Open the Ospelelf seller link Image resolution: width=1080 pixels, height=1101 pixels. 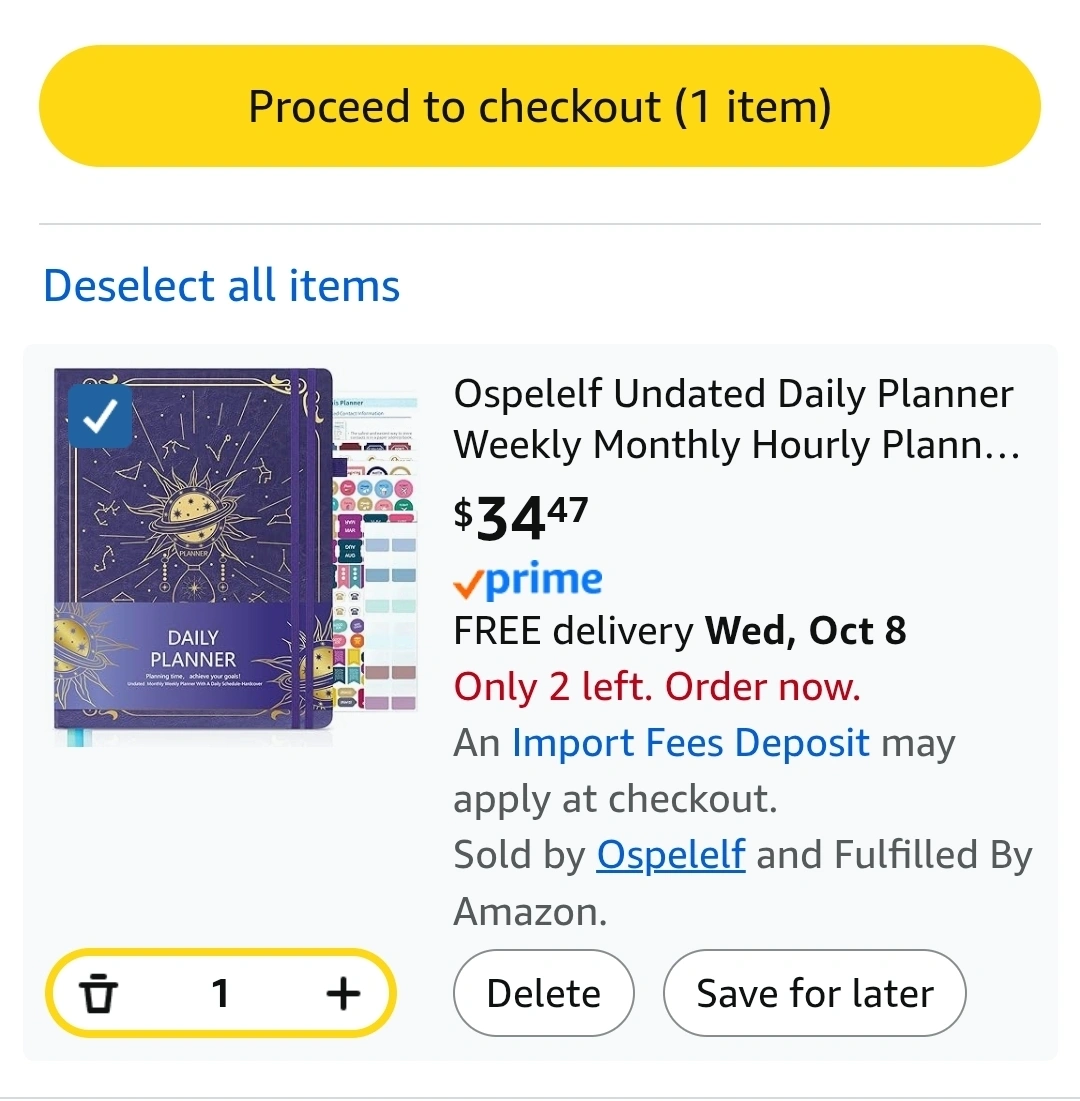pyautogui.click(x=670, y=855)
